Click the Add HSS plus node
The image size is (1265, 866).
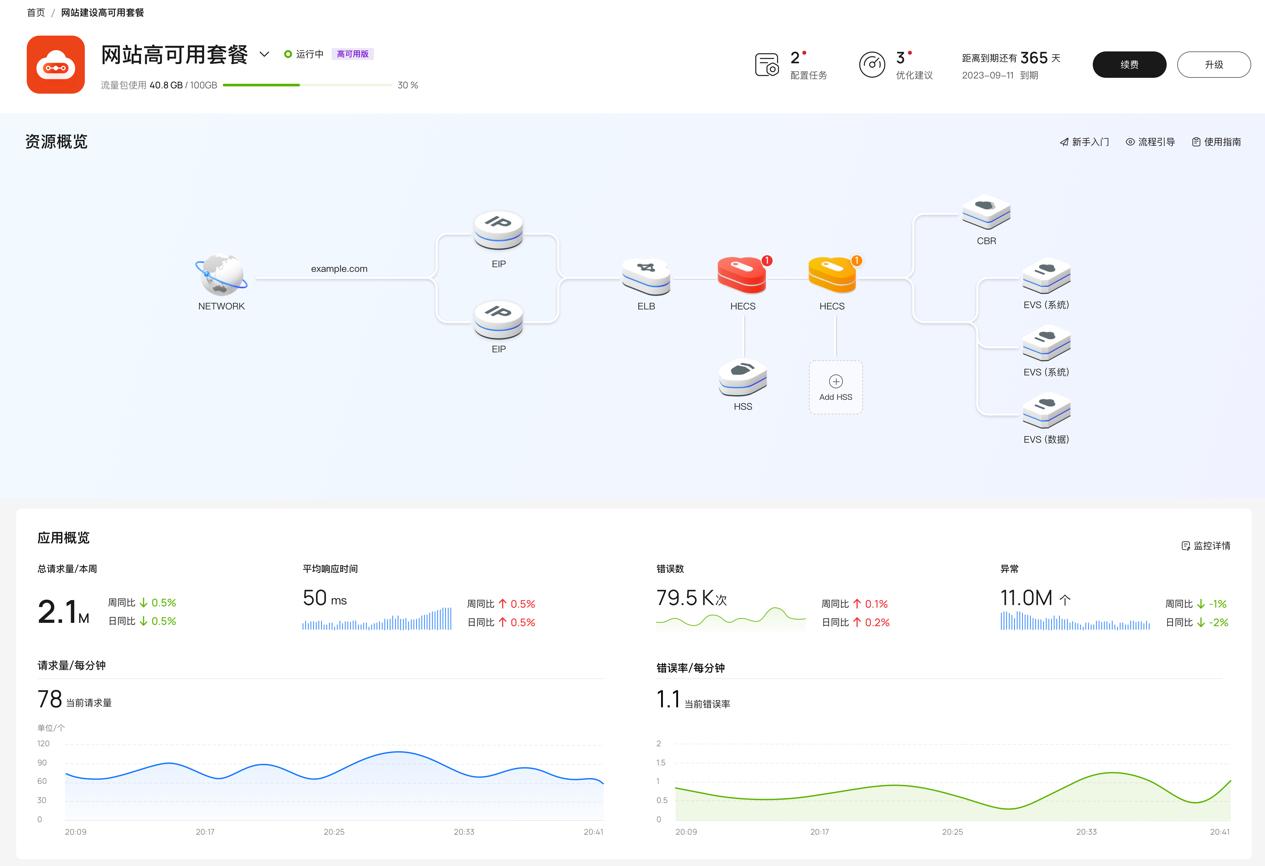(835, 385)
